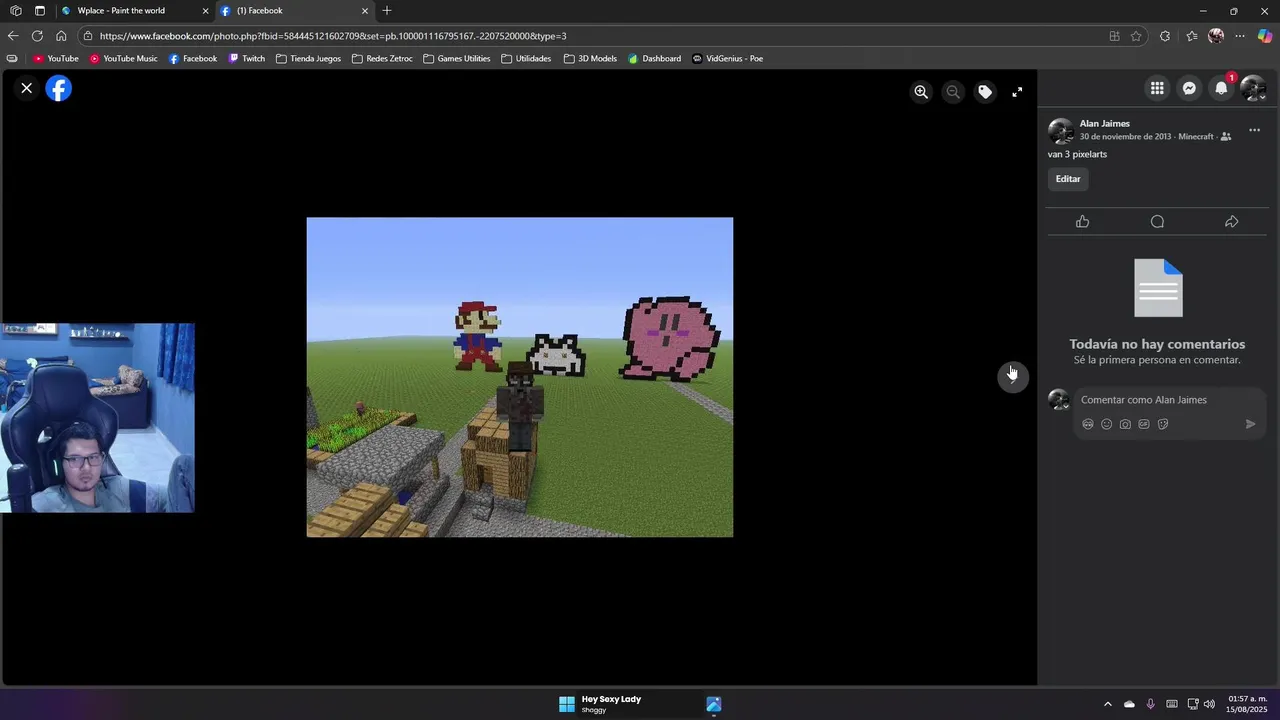The image size is (1280, 720).
Task: Open the post date link
Action: click(1125, 137)
